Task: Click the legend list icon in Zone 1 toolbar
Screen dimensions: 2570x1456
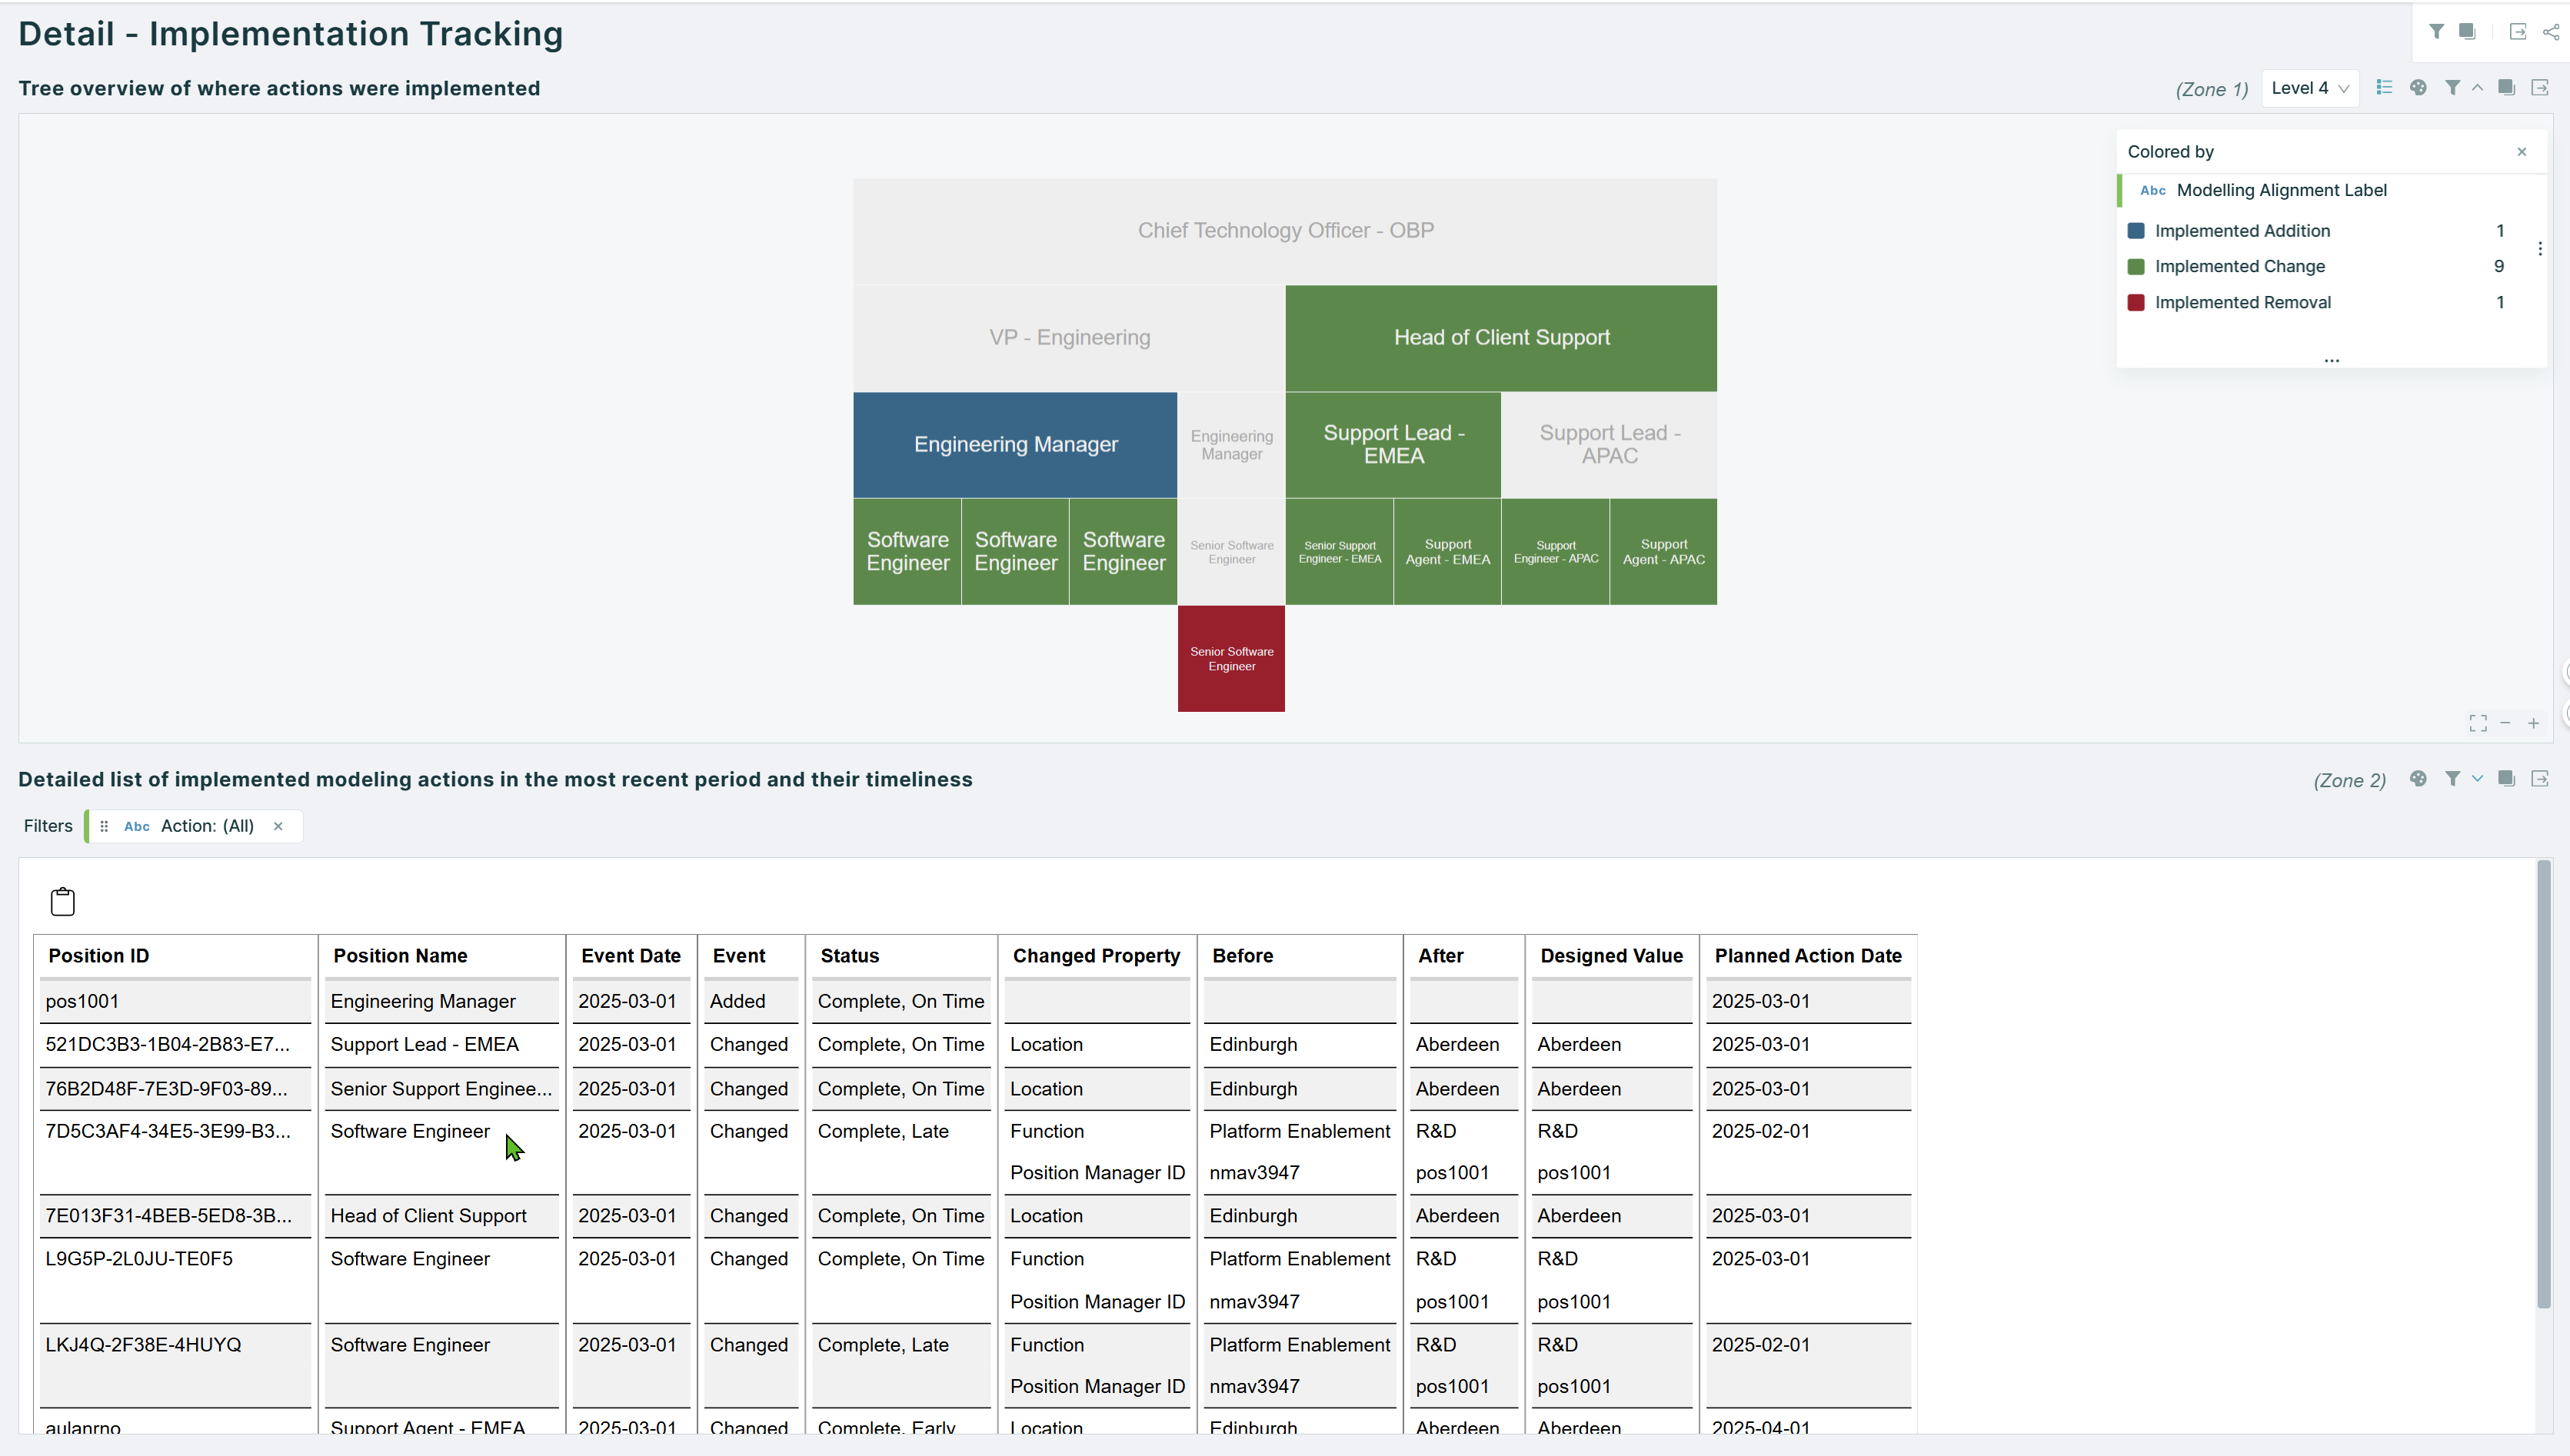Action: [2384, 87]
